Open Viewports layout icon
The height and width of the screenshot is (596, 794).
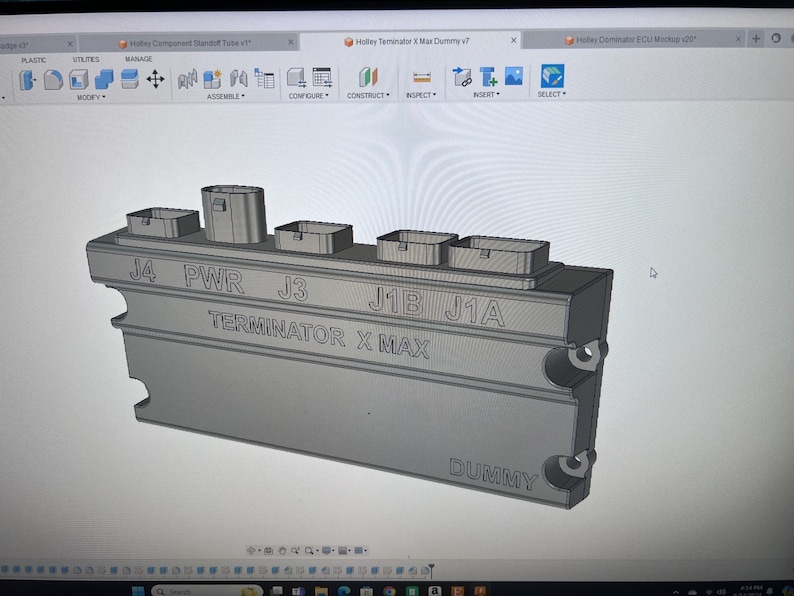359,550
